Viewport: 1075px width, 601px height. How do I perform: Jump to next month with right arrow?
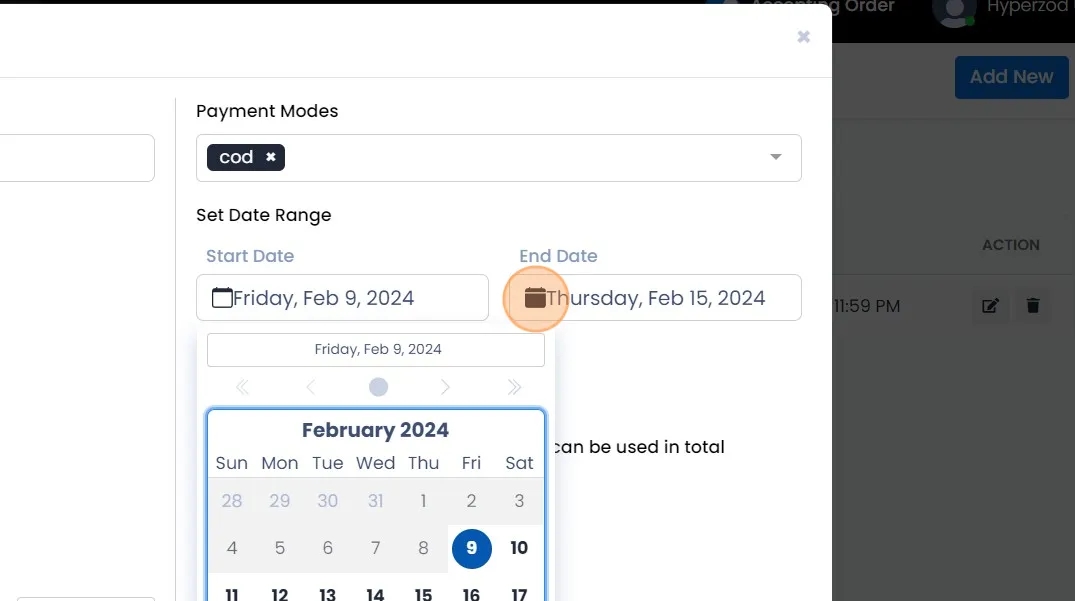[446, 387]
